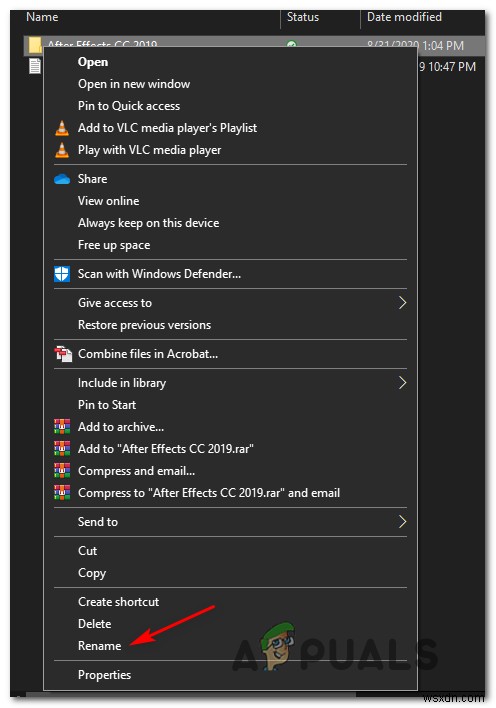
Task: Select Open in new window
Action: 134,84
